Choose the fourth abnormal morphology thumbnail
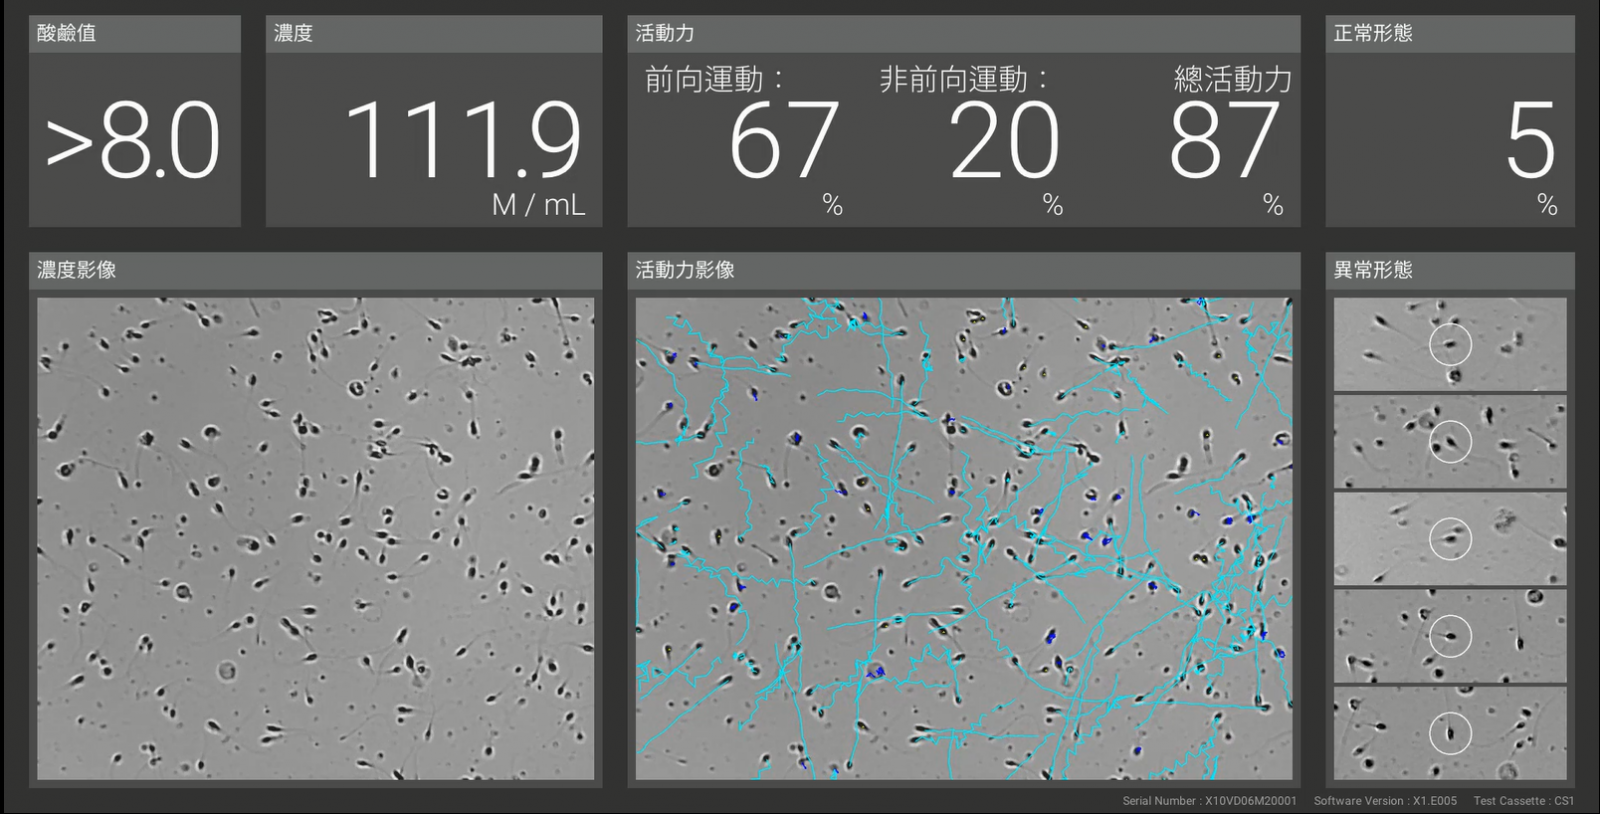This screenshot has height=814, width=1600. 1449,636
